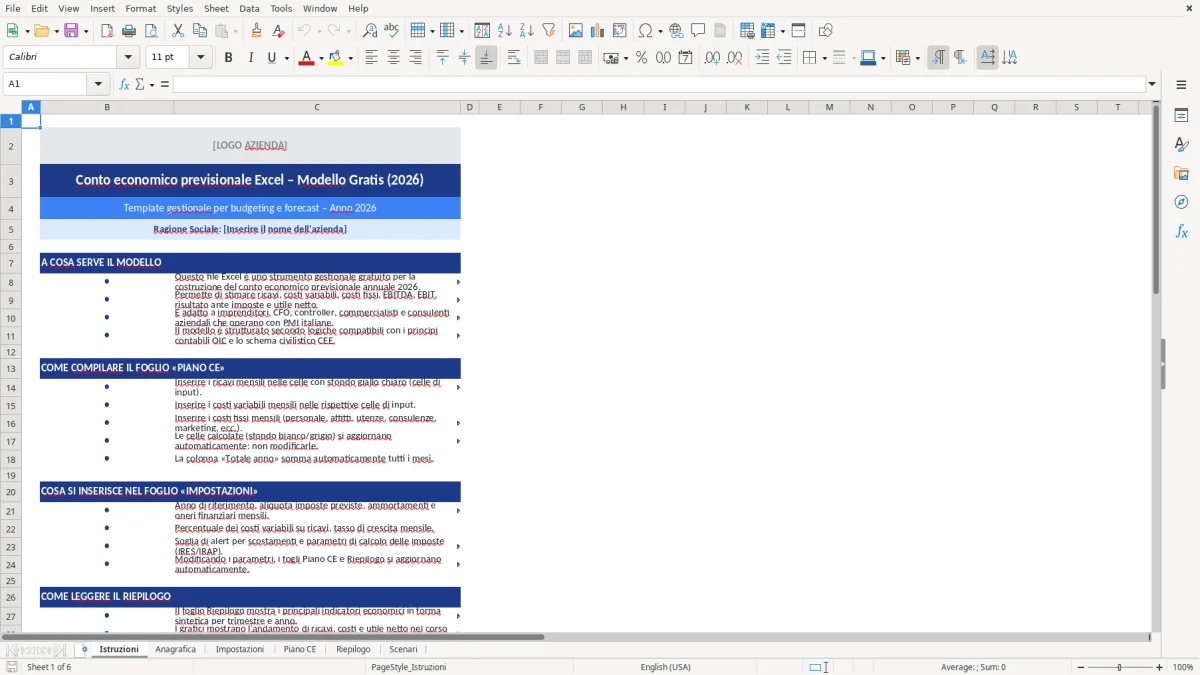
Task: Sort ascending A to Z
Action: (504, 31)
